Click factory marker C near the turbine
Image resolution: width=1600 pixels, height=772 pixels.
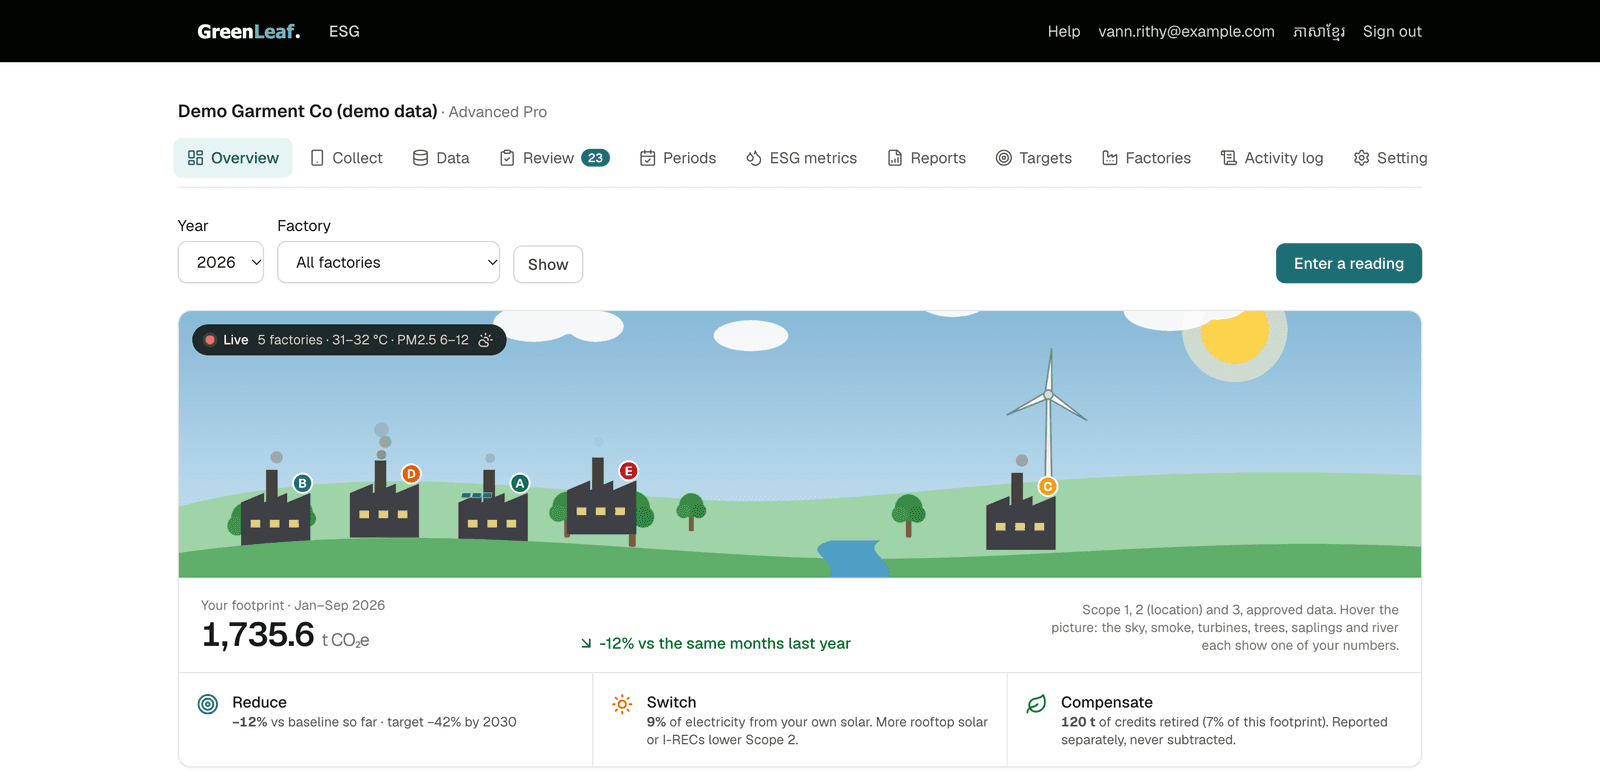[1048, 487]
